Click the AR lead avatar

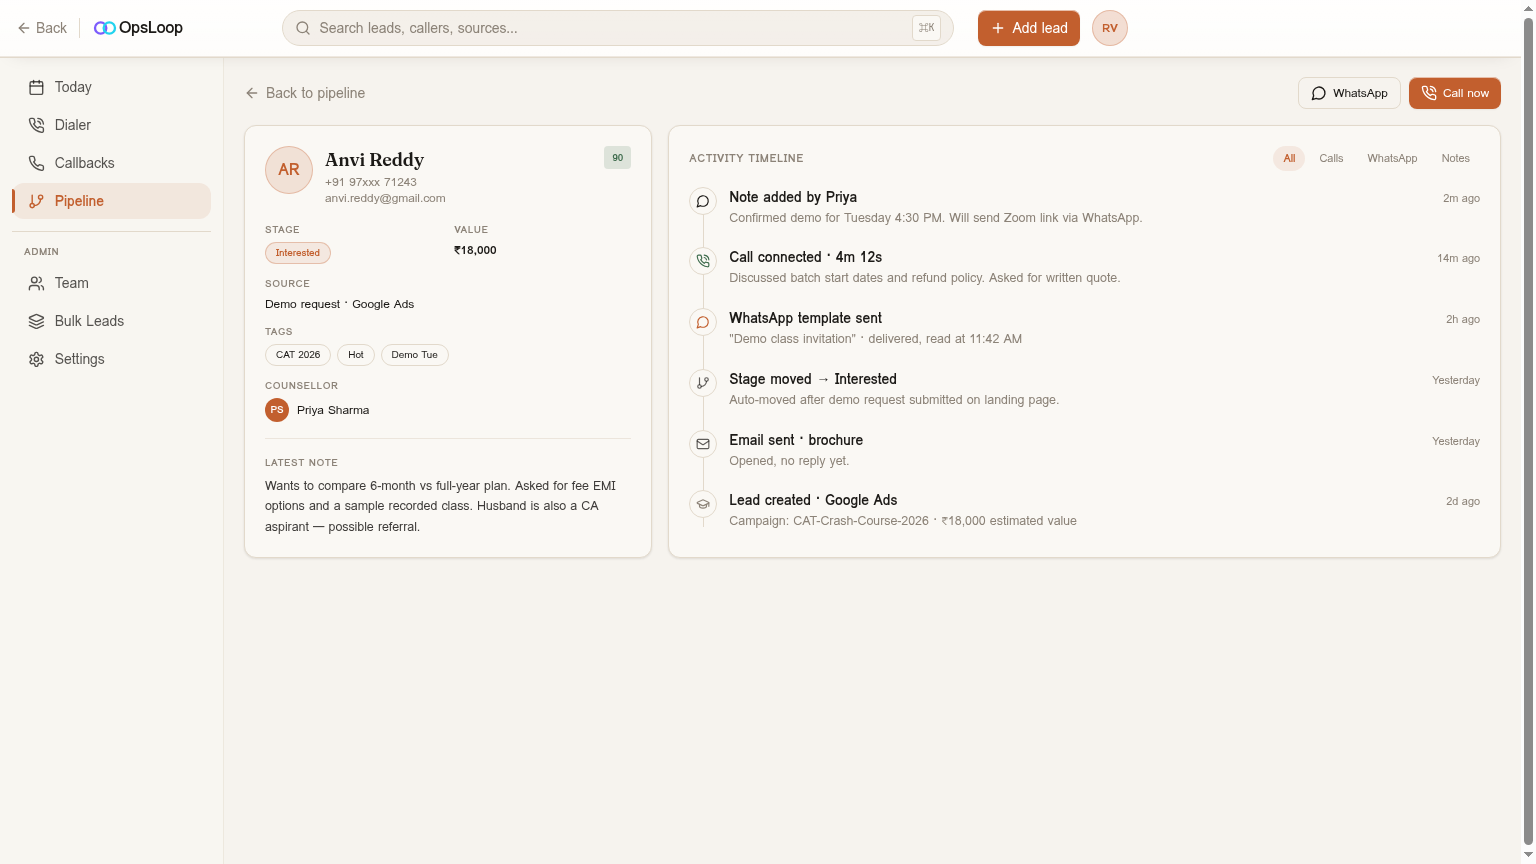click(x=289, y=170)
